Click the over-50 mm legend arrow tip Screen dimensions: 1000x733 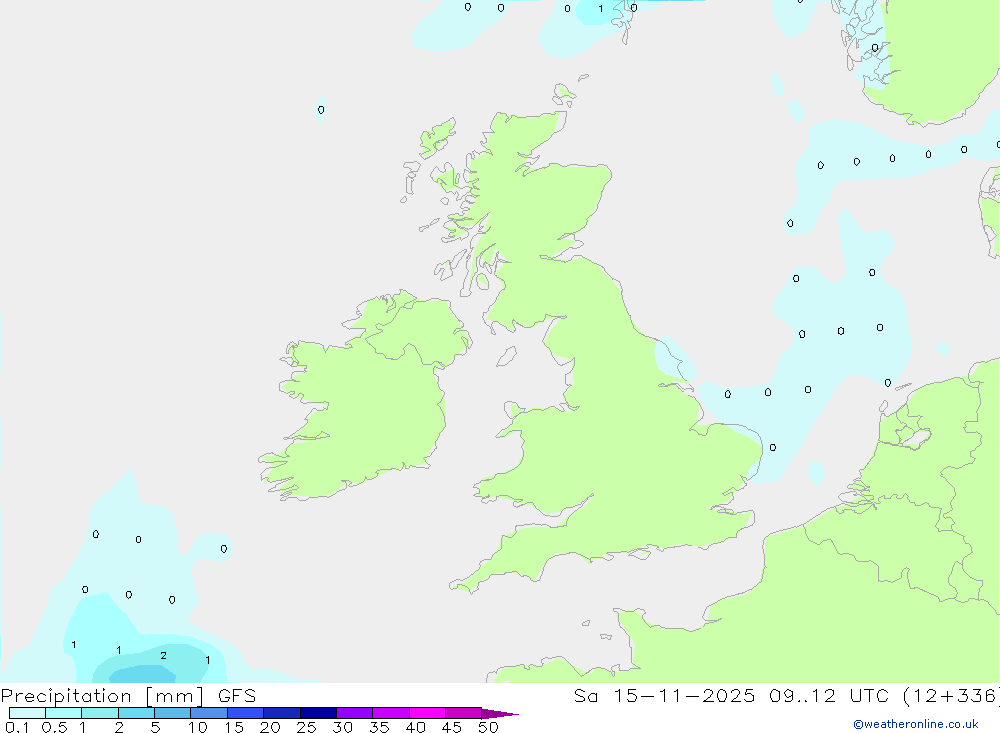pos(501,714)
